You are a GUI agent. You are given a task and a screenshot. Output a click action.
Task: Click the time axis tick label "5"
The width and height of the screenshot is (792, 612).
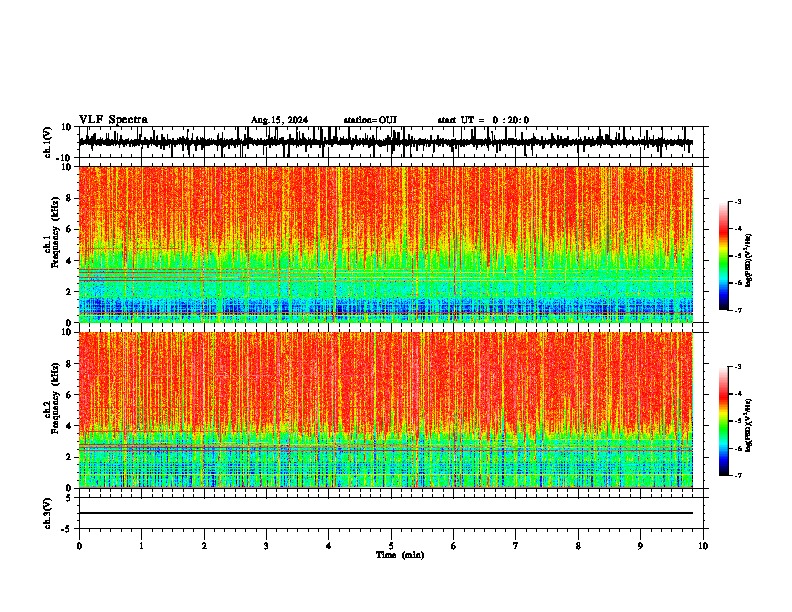pyautogui.click(x=391, y=546)
